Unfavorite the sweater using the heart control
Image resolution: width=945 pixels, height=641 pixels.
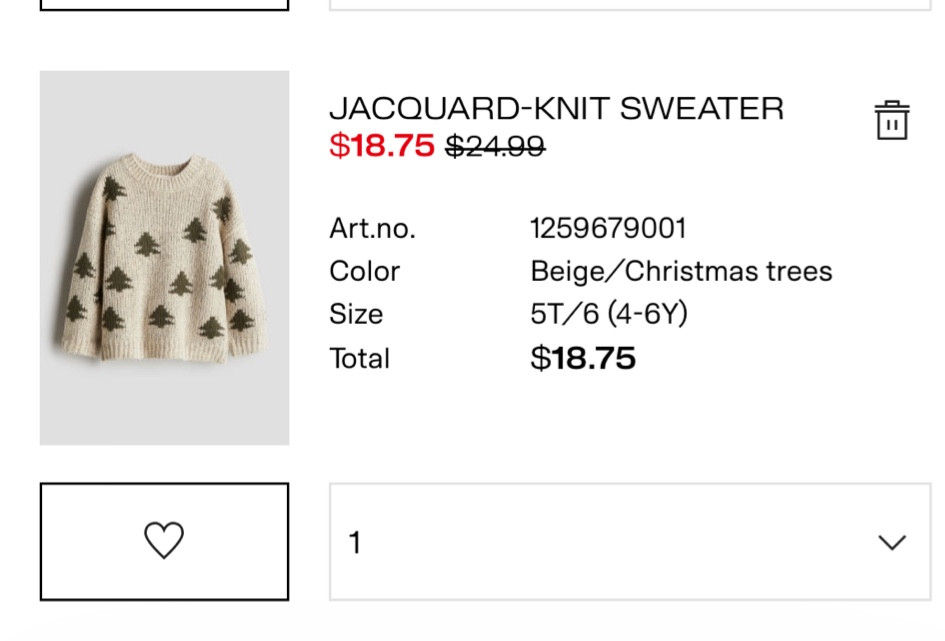point(164,538)
